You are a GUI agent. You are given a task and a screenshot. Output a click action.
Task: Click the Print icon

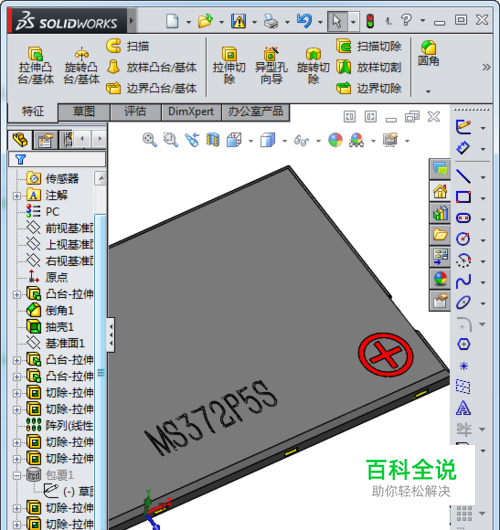(271, 21)
